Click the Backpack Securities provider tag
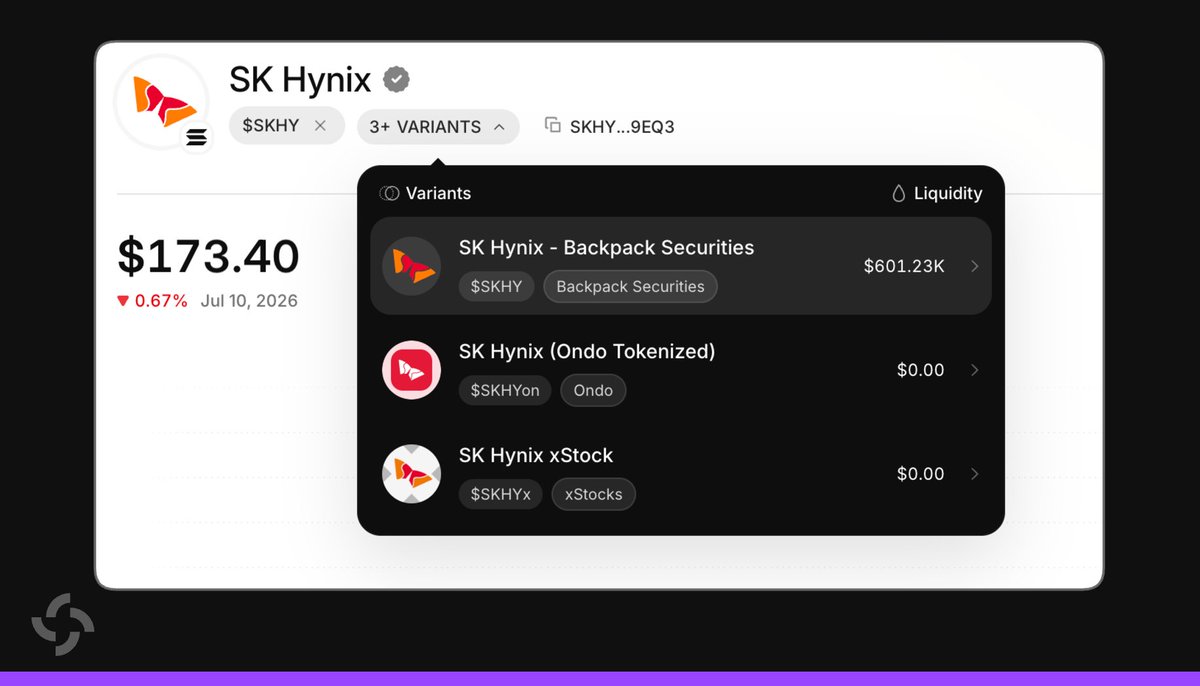Image resolution: width=1200 pixels, height=686 pixels. [630, 286]
